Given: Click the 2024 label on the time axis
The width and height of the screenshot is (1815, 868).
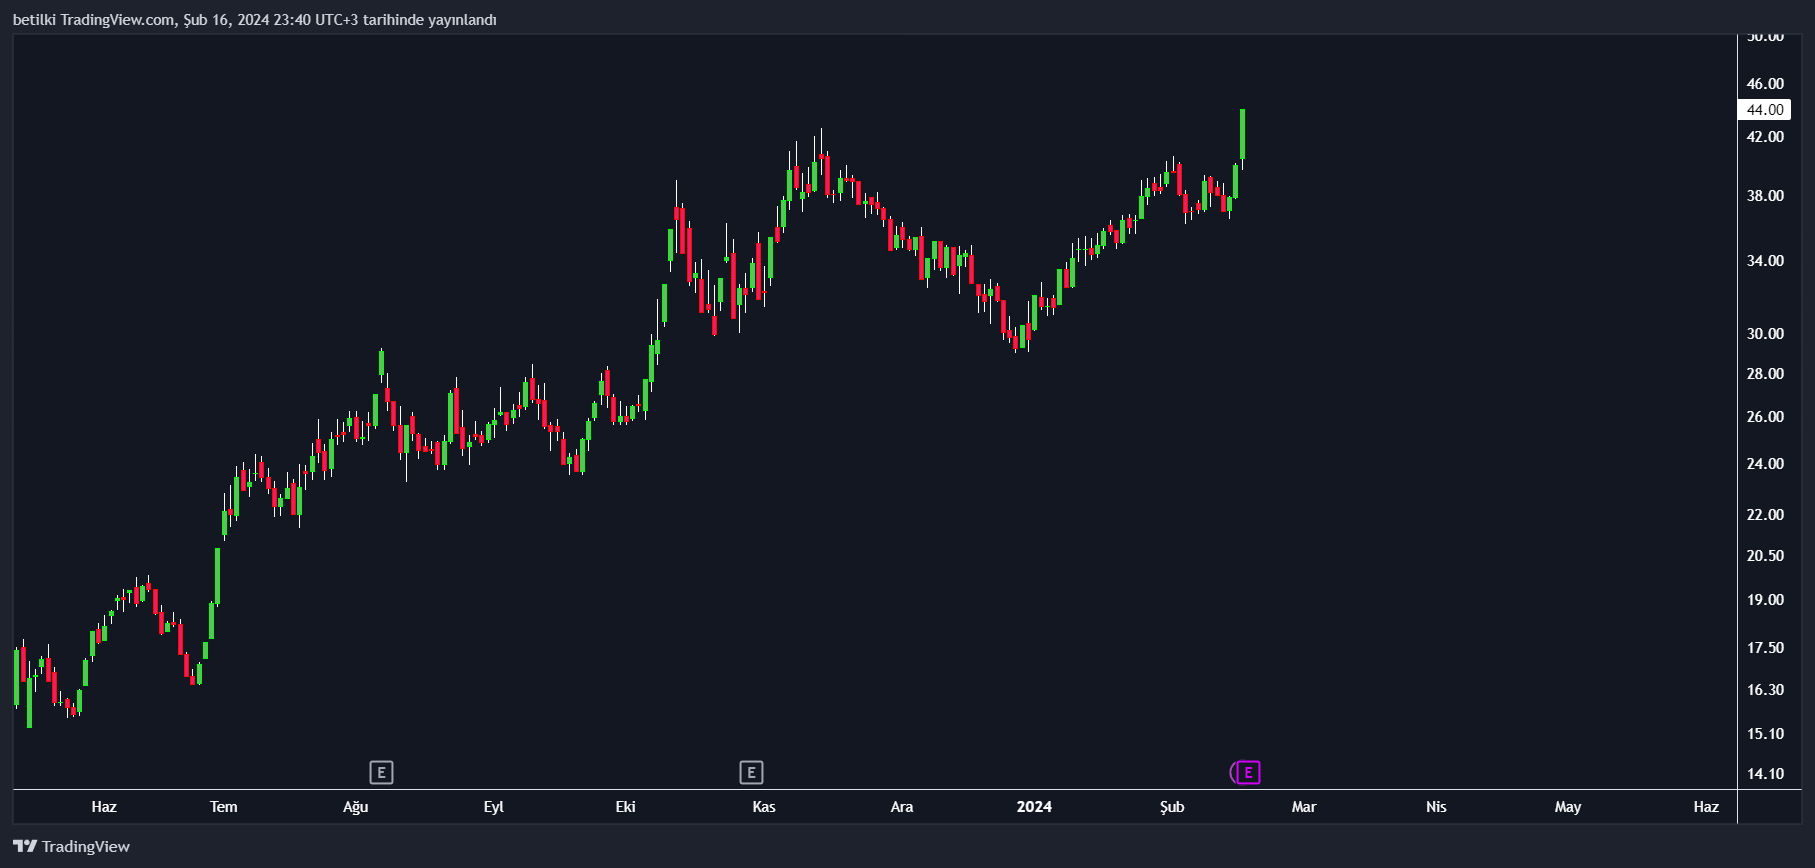Looking at the screenshot, I should pos(1034,807).
